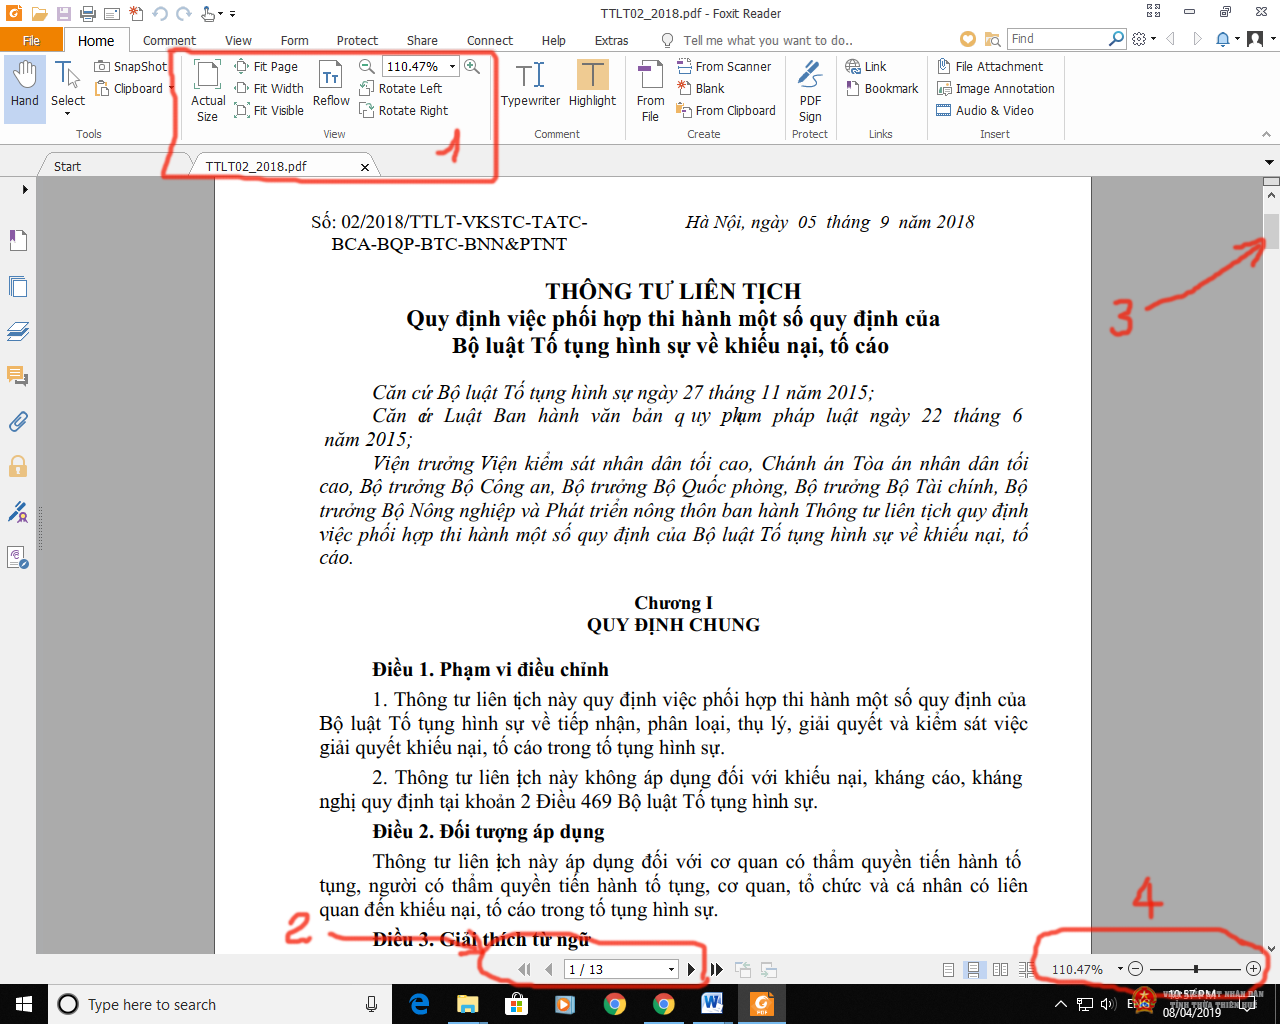
Task: Enable continuous page layout in status bar
Action: pyautogui.click(x=973, y=969)
